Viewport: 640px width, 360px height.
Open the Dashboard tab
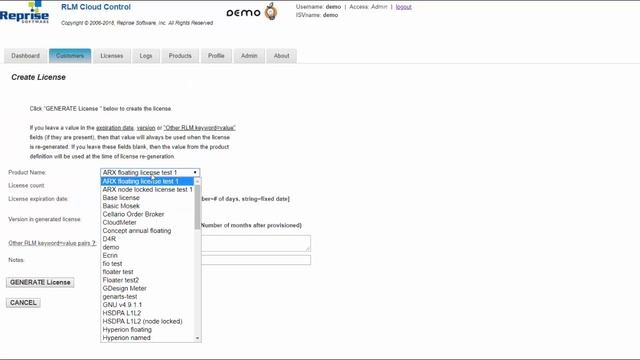pyautogui.click(x=25, y=56)
